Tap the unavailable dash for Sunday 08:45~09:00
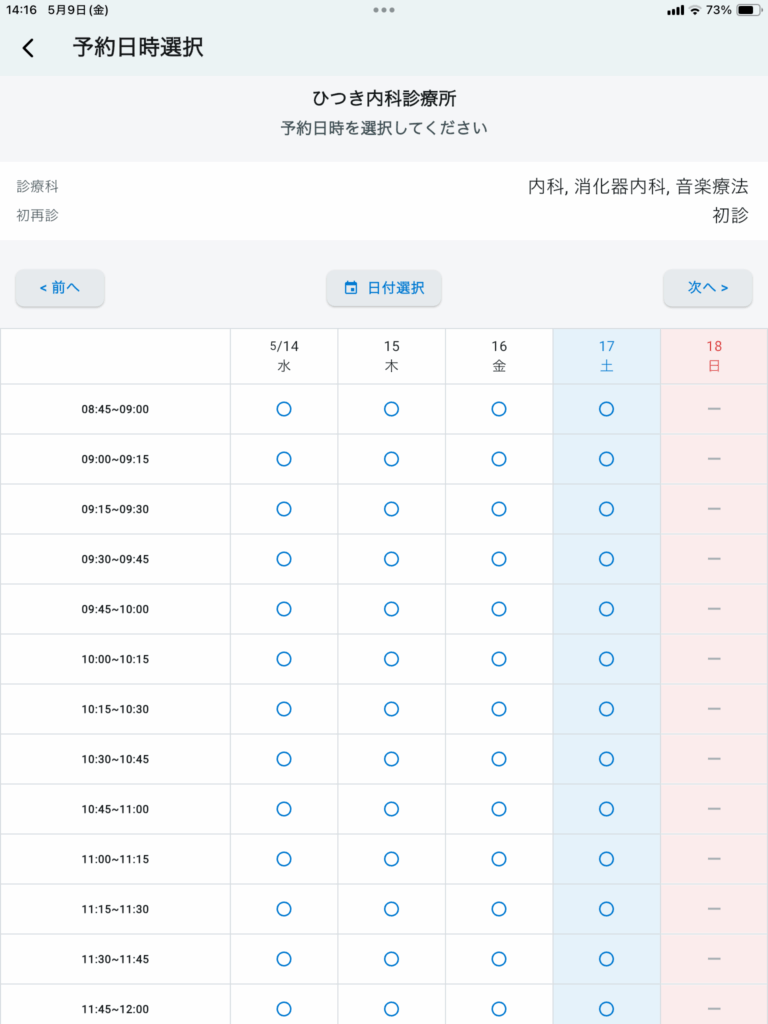 click(714, 409)
